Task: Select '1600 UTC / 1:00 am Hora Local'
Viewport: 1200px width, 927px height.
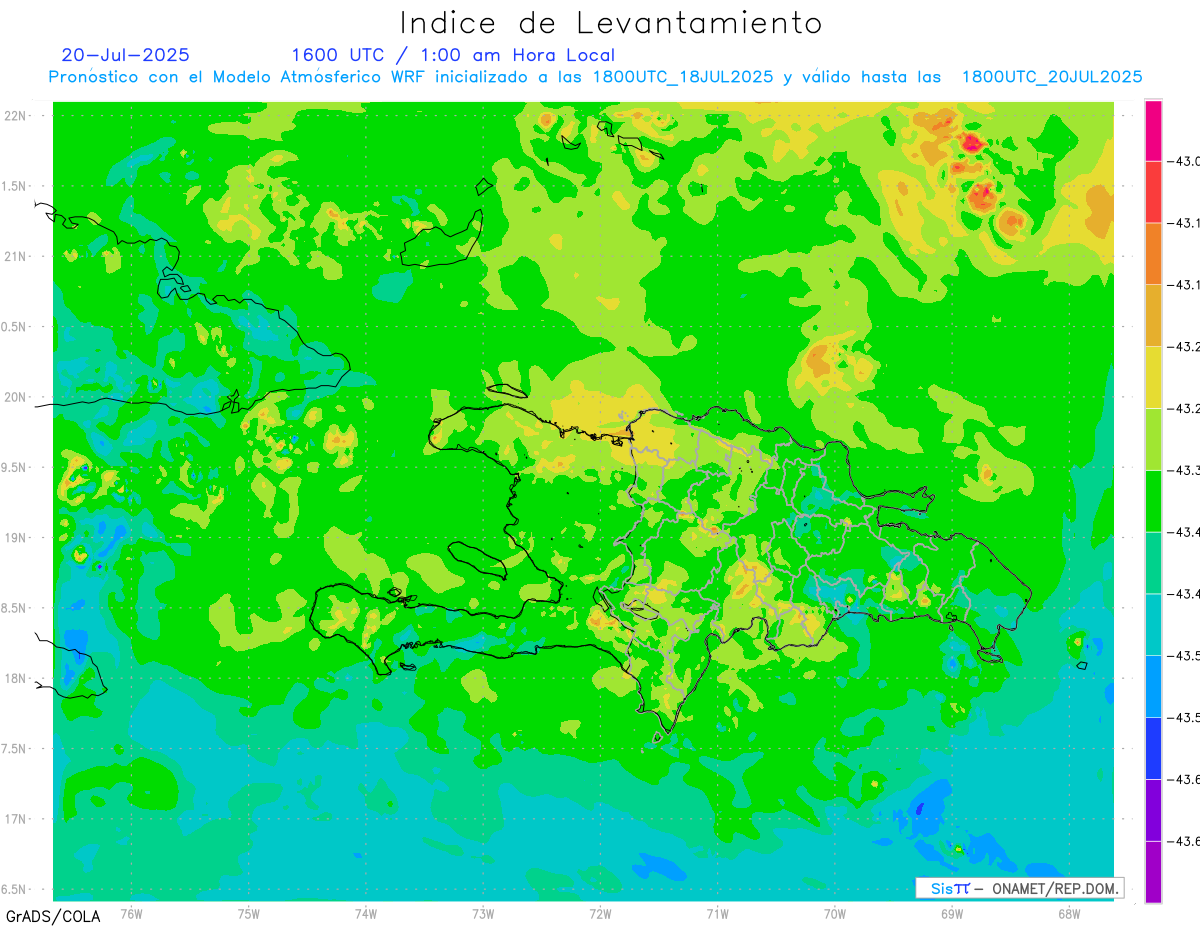Action: coord(453,55)
